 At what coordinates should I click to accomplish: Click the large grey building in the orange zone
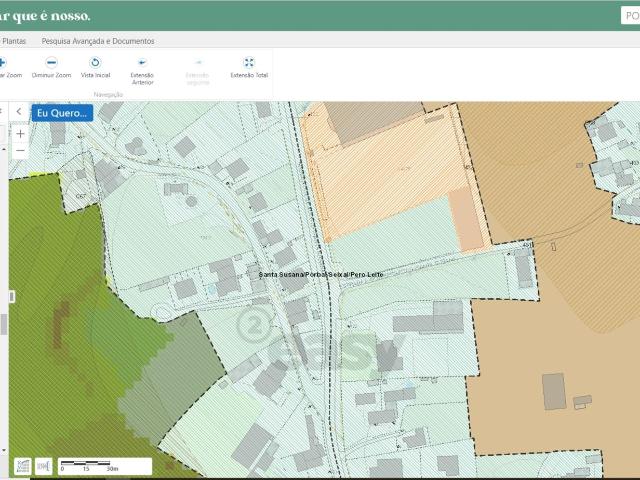pyautogui.click(x=553, y=391)
